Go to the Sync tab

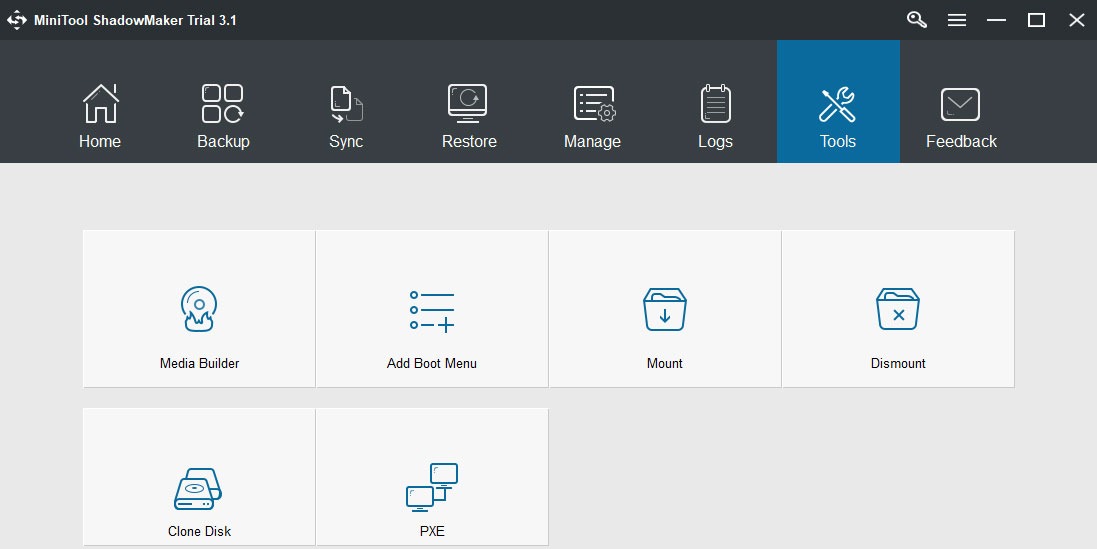[346, 116]
